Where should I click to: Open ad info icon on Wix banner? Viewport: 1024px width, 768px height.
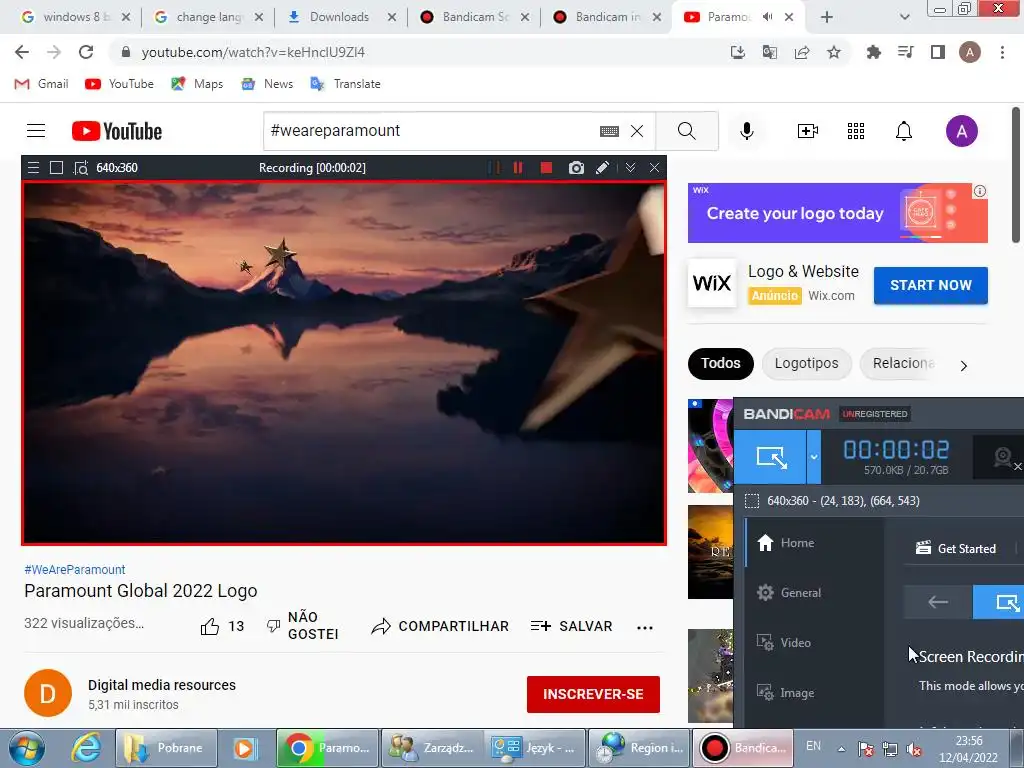coord(980,191)
